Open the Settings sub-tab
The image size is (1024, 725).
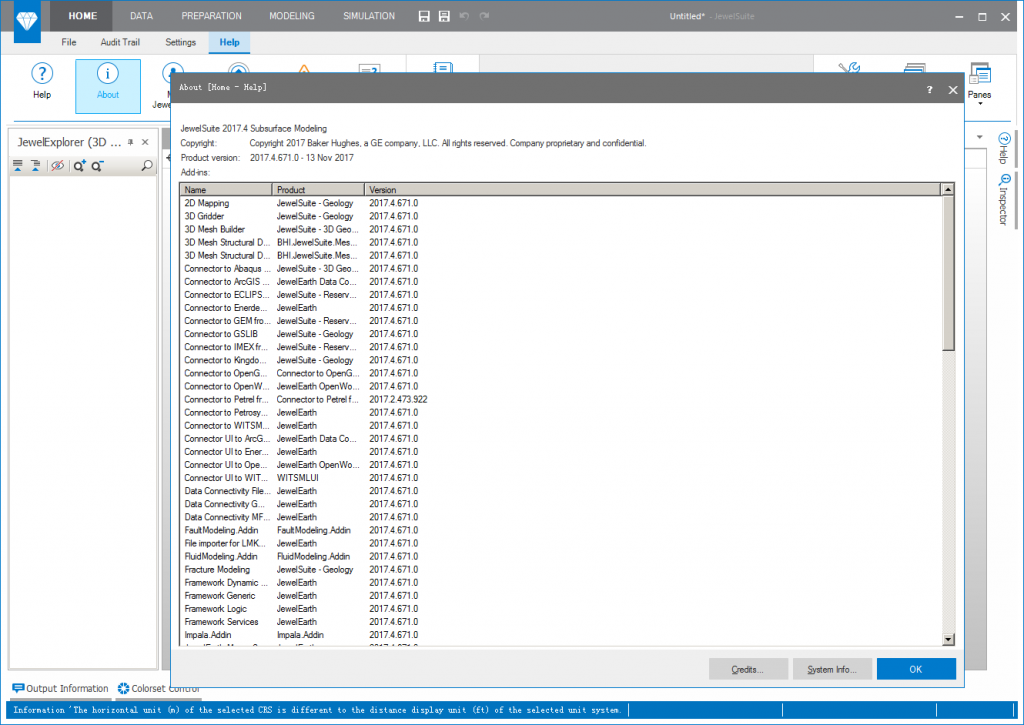[180, 42]
